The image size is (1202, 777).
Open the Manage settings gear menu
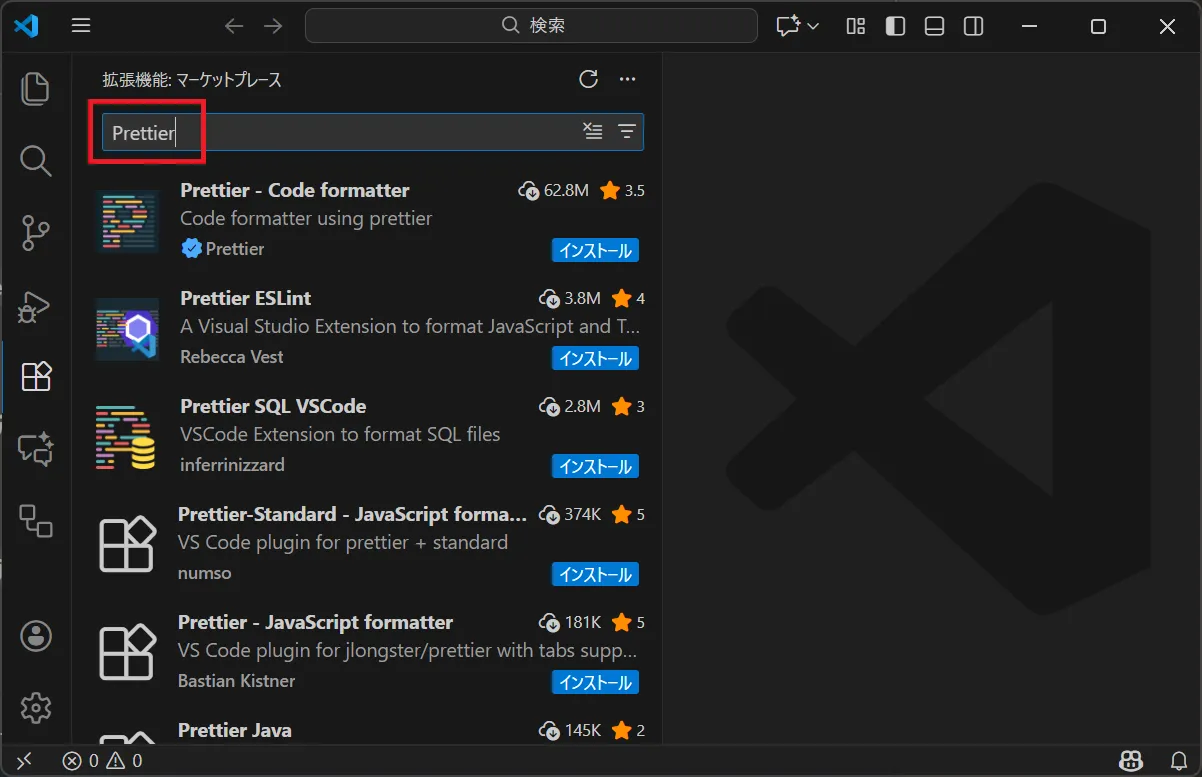pos(36,707)
